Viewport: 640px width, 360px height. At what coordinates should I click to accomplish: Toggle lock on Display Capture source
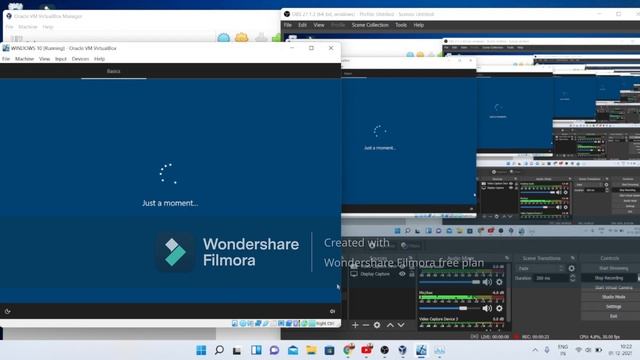(x=412, y=274)
